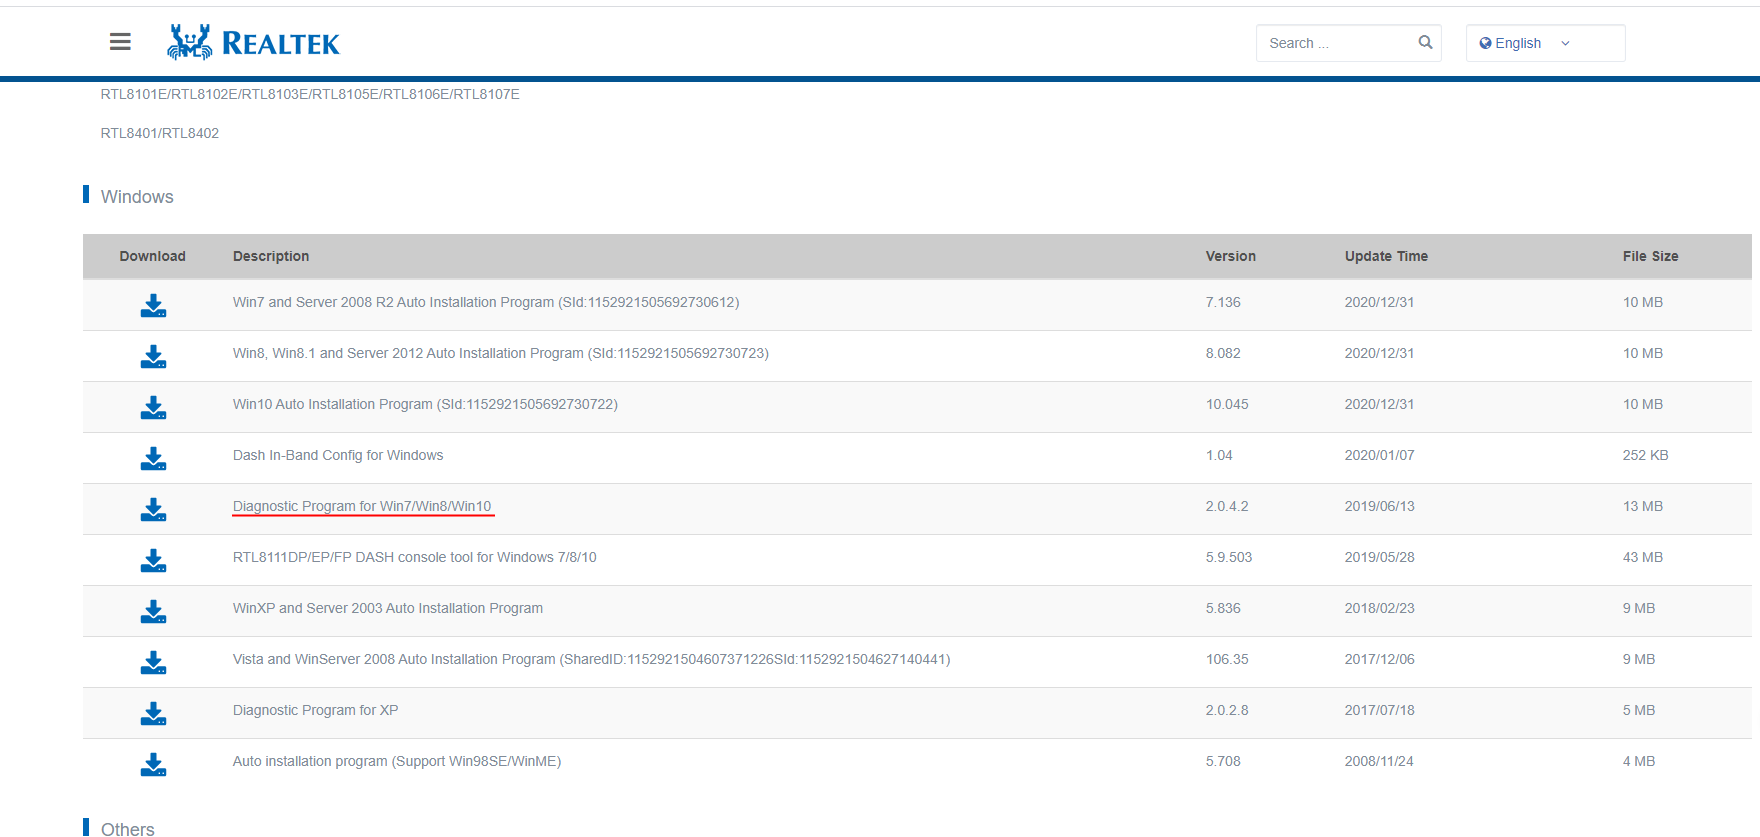Click the 2020/01/07 update date
The width and height of the screenshot is (1760, 837).
point(1380,455)
